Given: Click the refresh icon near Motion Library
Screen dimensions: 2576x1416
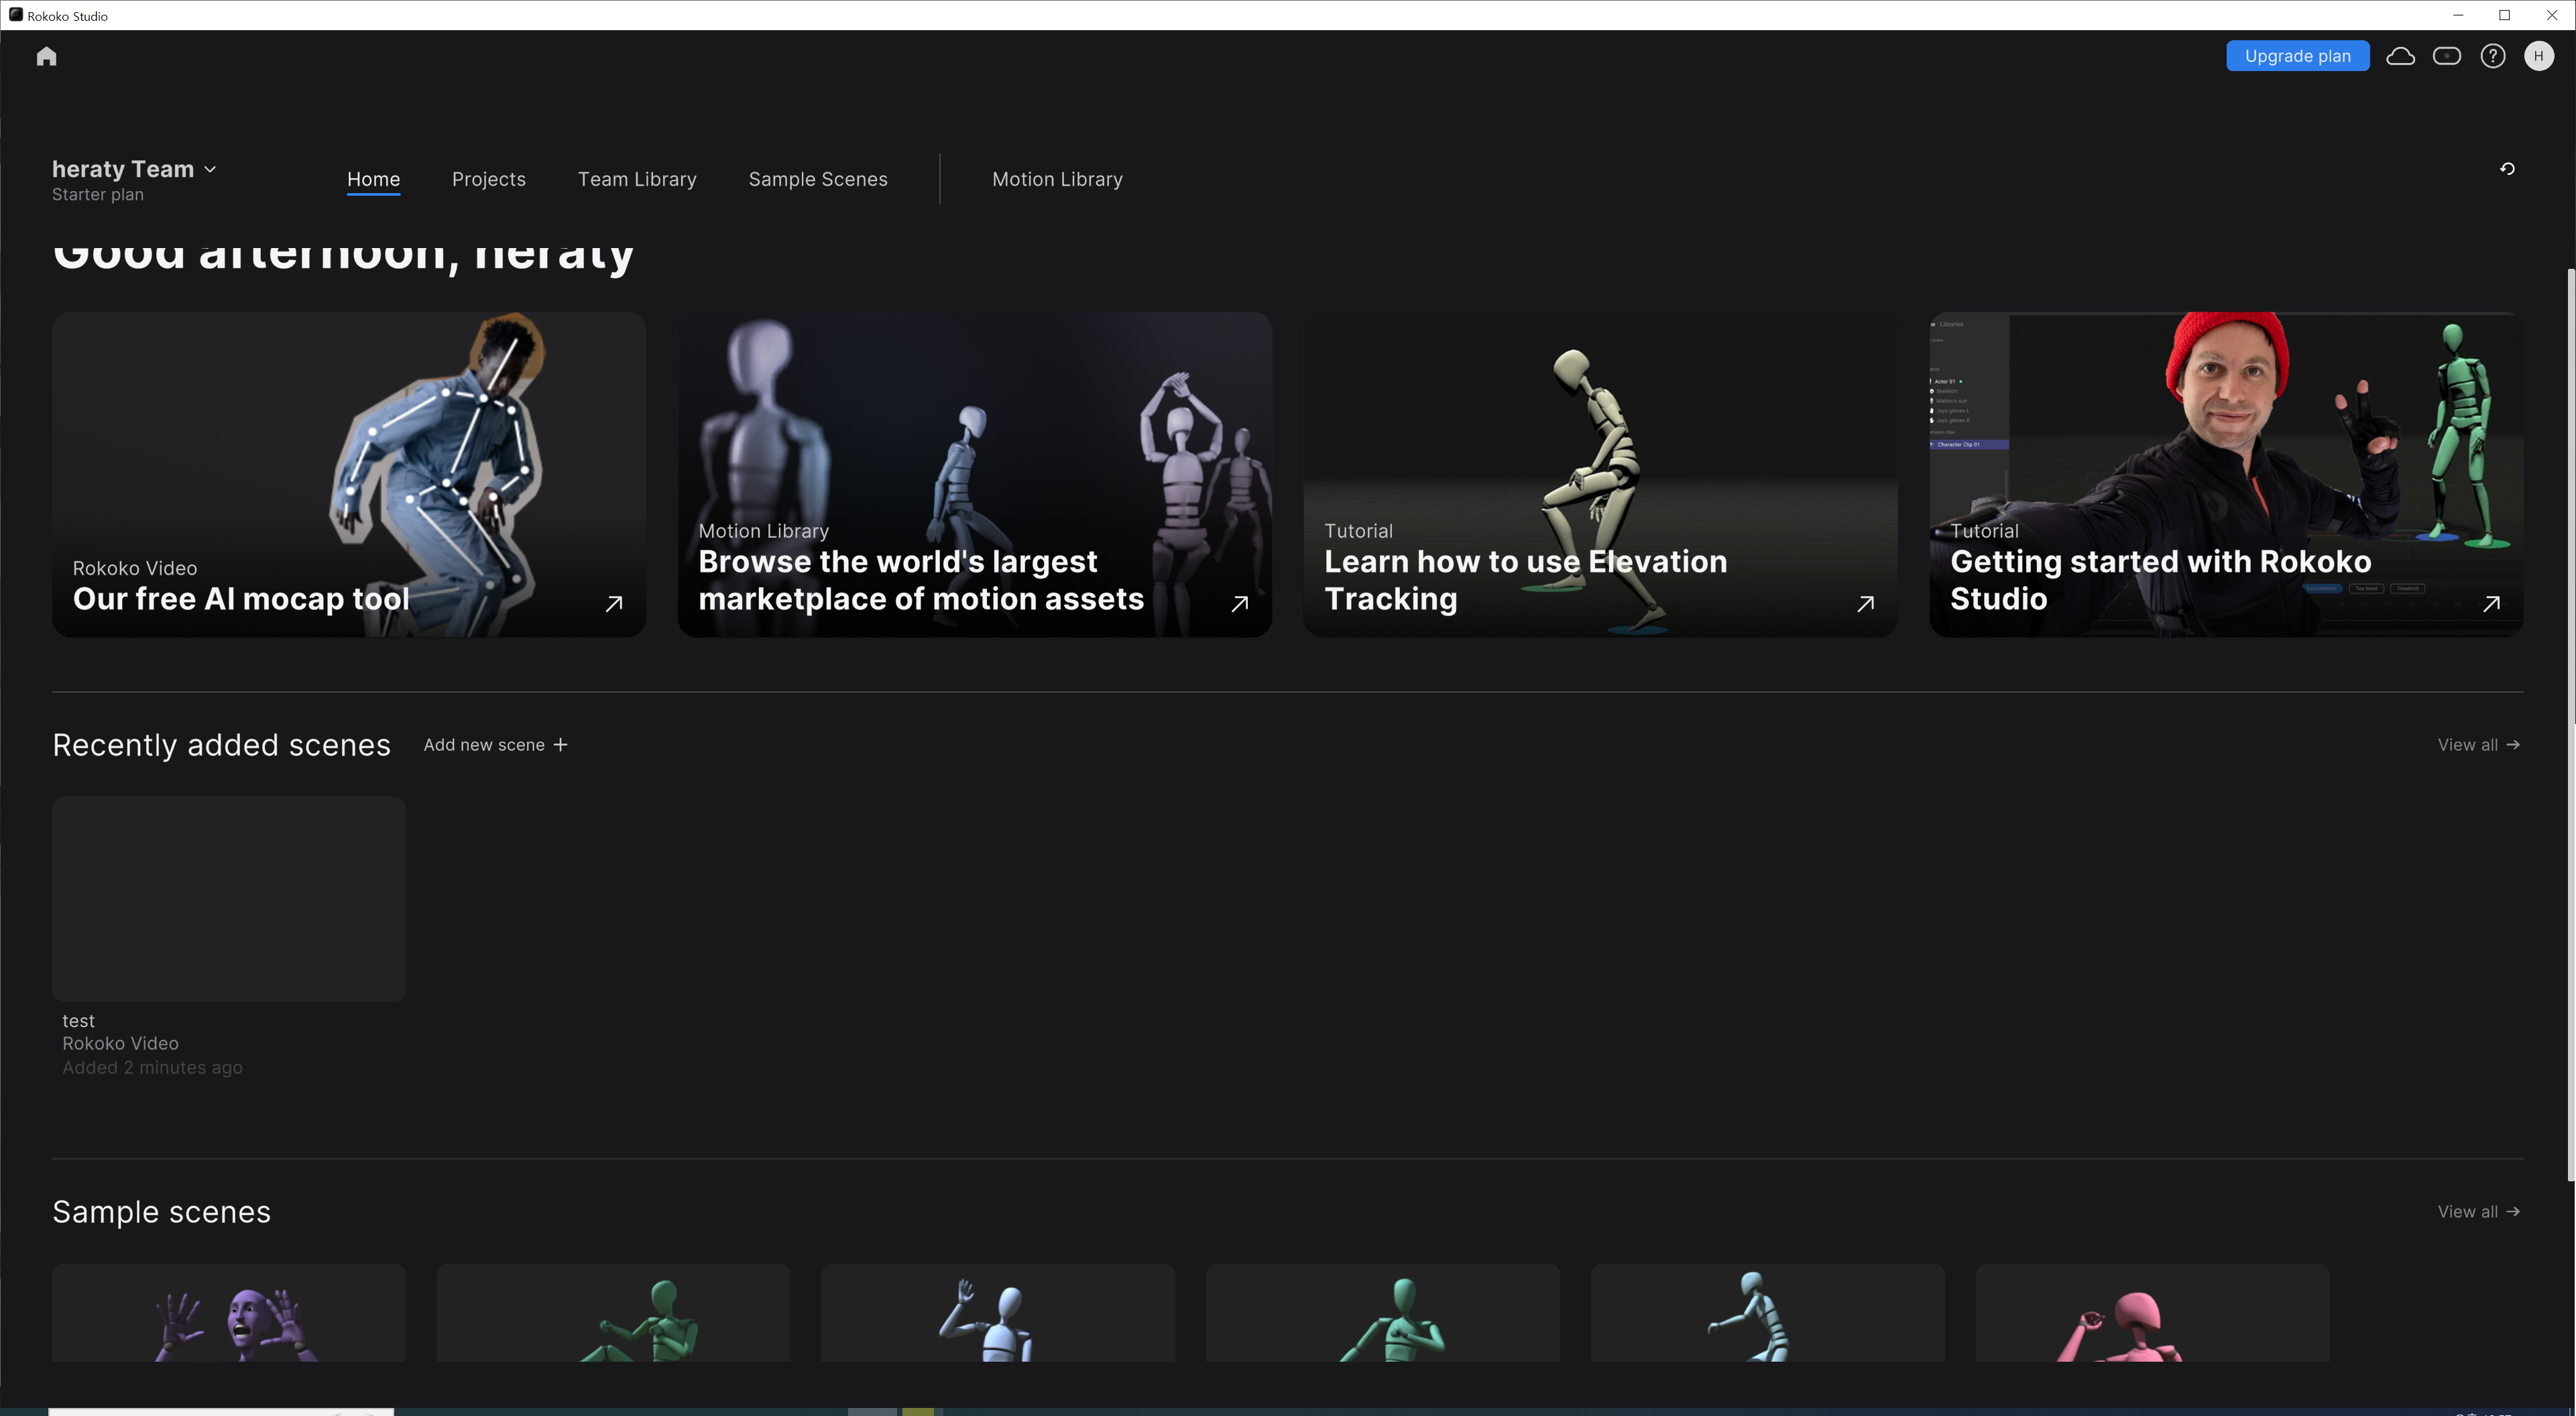Looking at the screenshot, I should pos(2506,169).
